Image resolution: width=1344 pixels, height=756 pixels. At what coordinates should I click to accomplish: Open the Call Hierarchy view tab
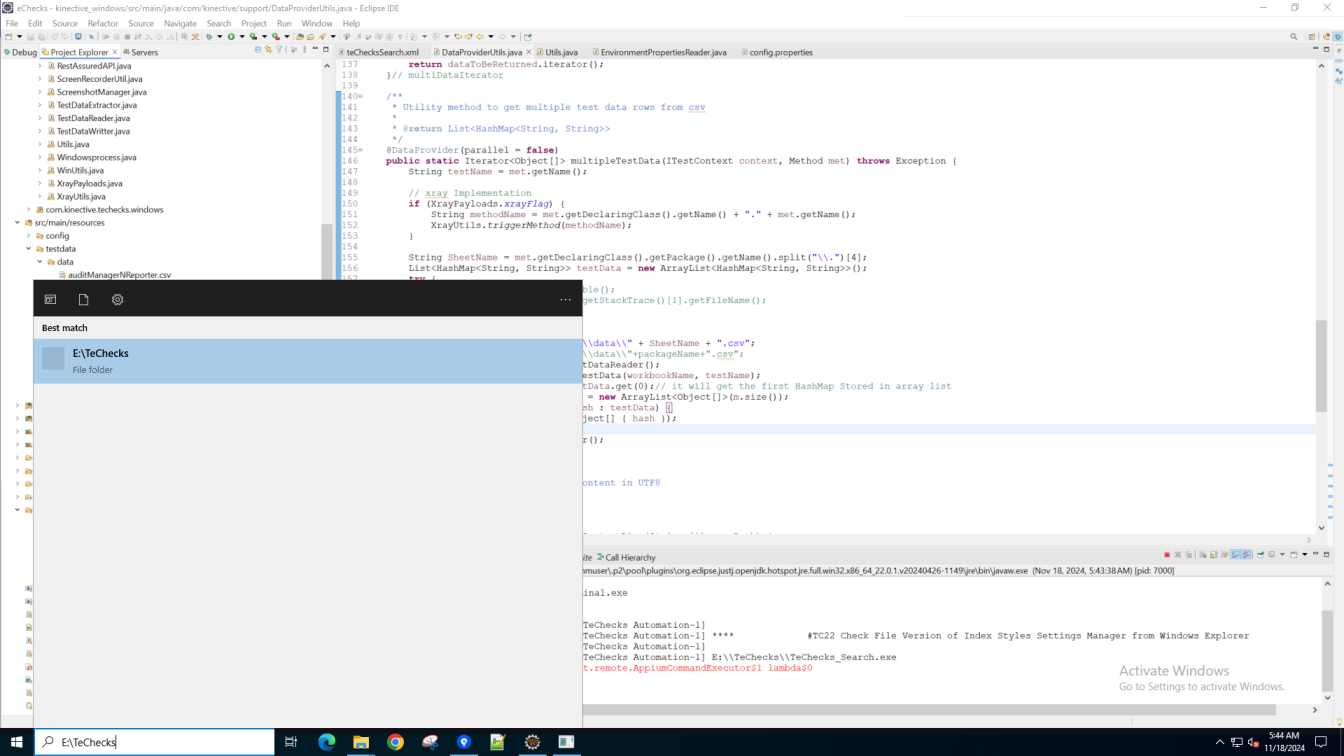coord(629,557)
